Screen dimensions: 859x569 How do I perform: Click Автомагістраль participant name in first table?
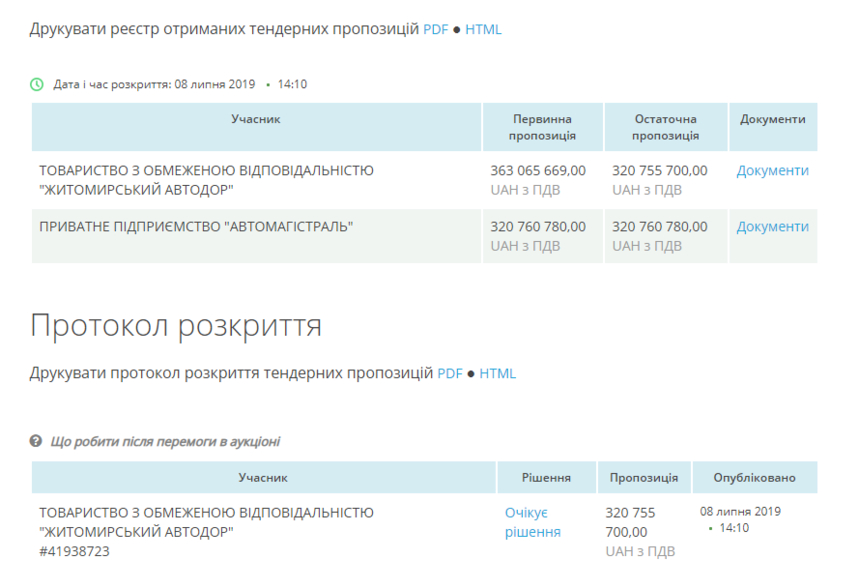(195, 227)
